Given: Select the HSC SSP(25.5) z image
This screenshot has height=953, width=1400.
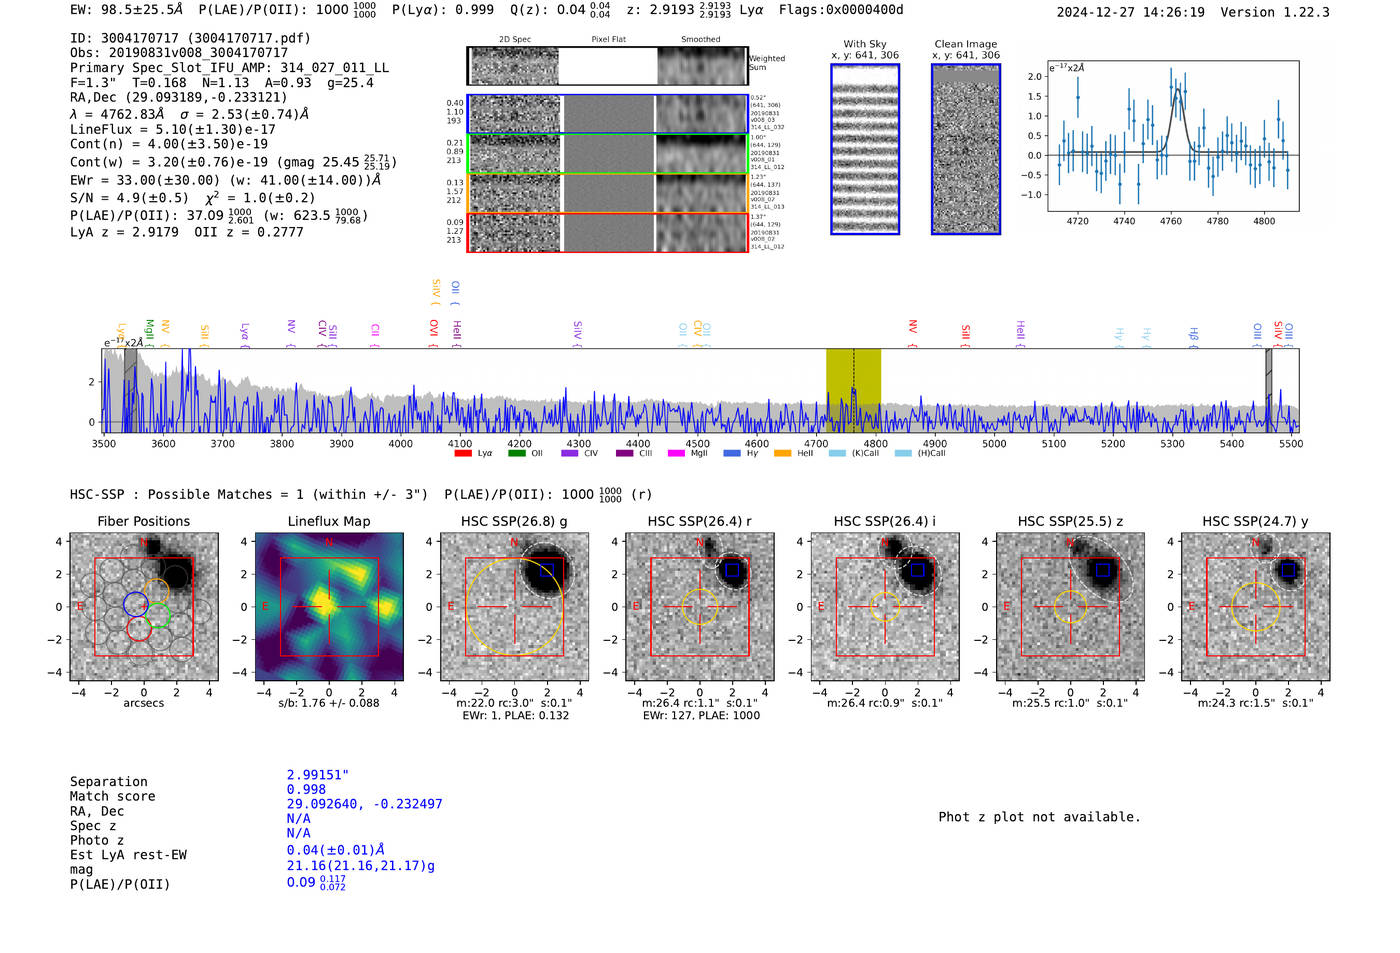Looking at the screenshot, I should (x=1070, y=606).
